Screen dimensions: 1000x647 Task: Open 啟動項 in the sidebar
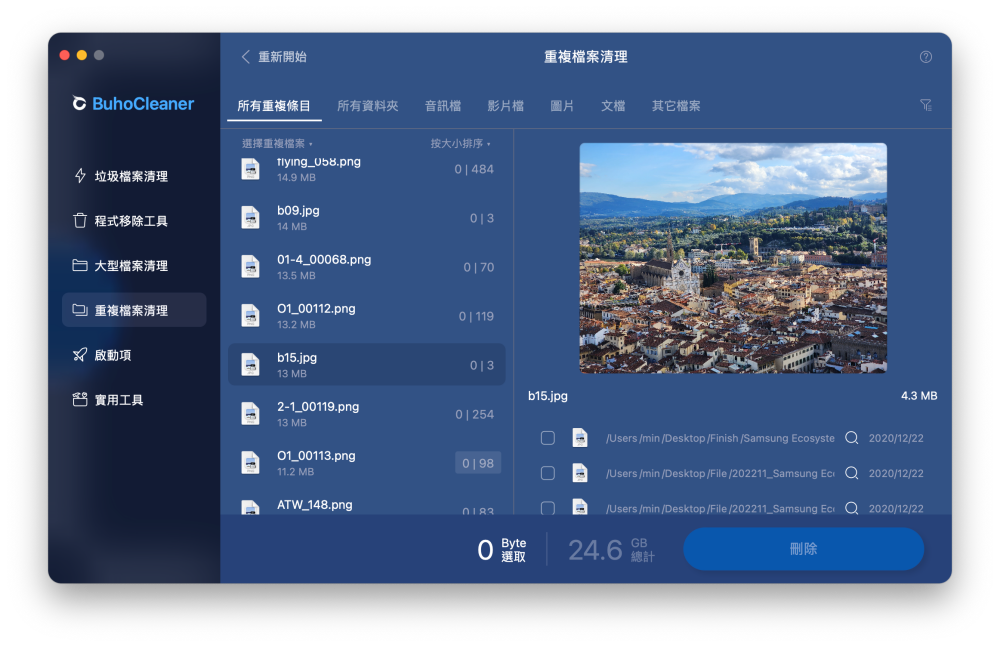[134, 355]
